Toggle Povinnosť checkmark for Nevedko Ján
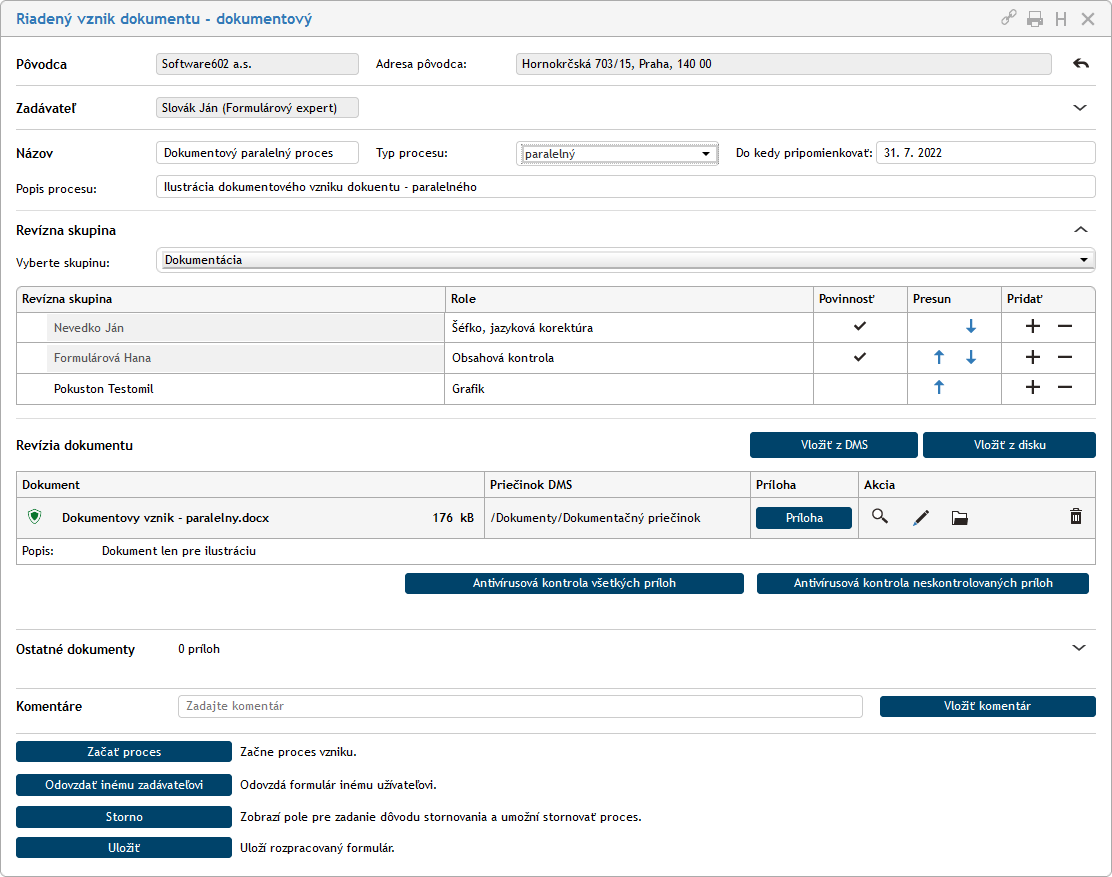Image resolution: width=1112 pixels, height=877 pixels. click(x=859, y=327)
